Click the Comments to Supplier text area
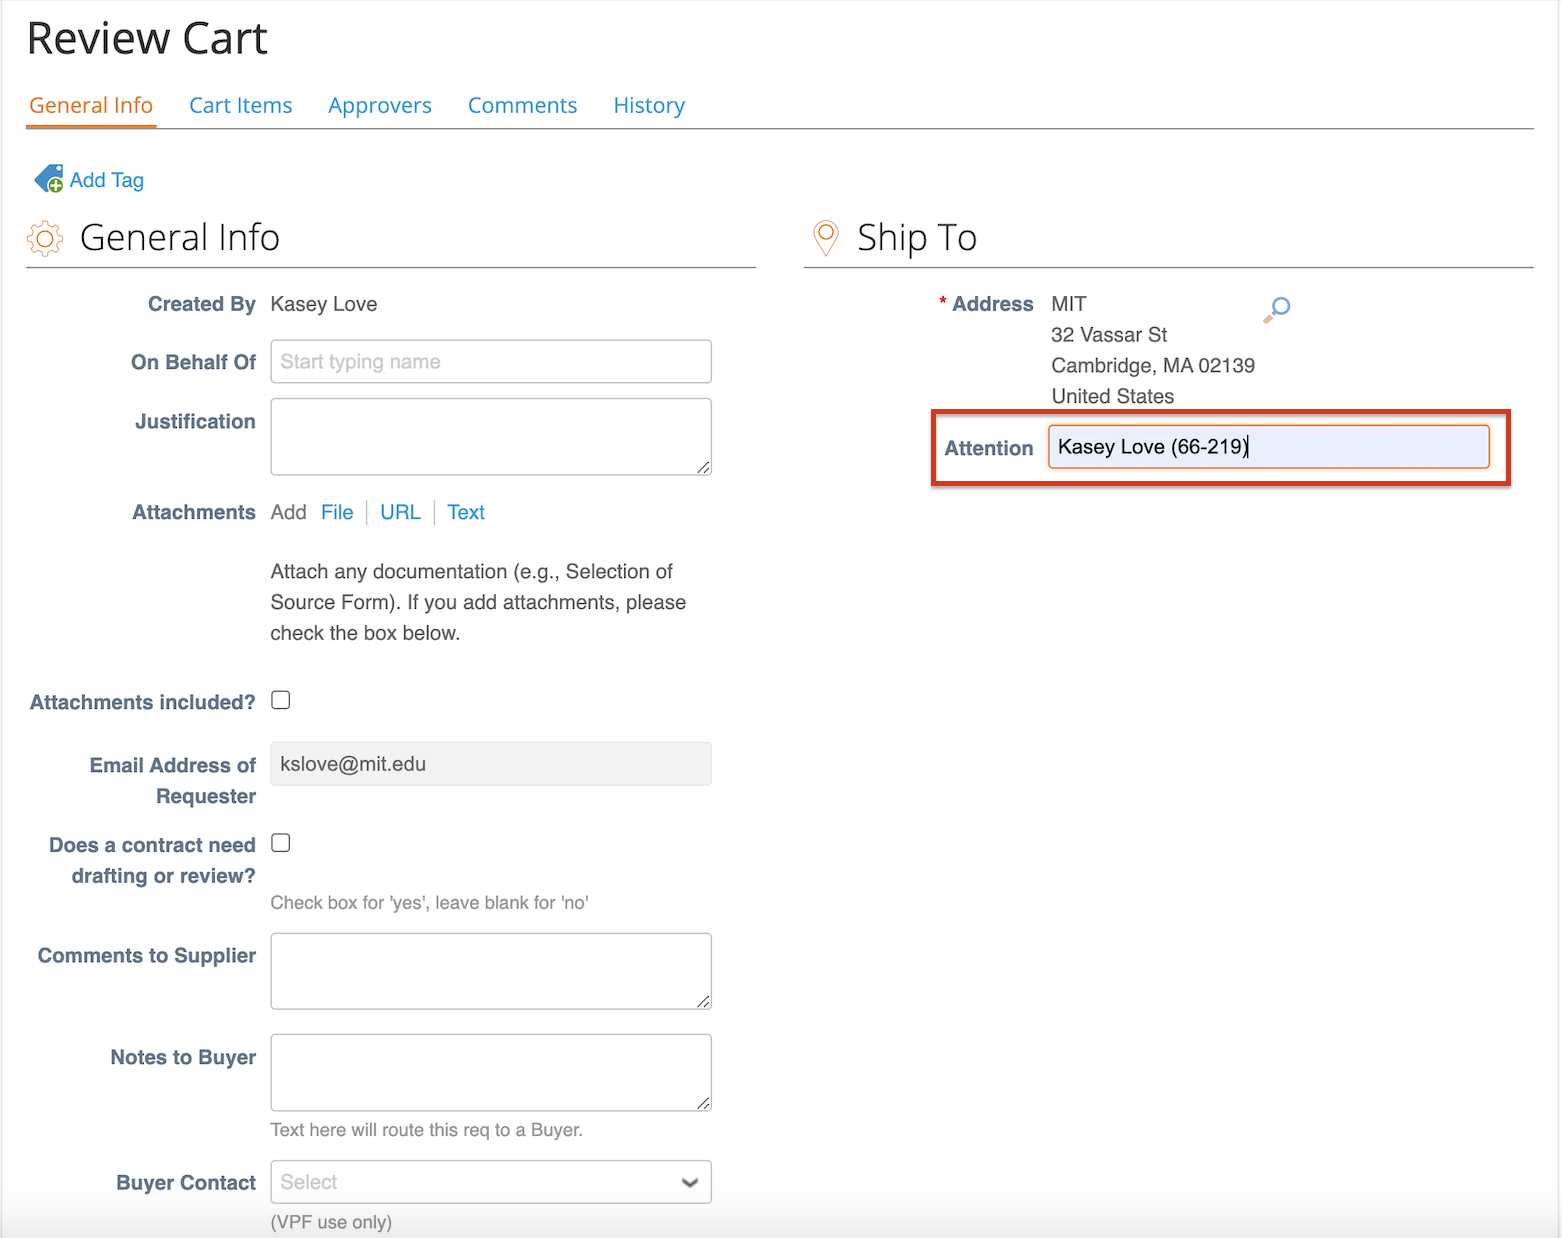1562x1238 pixels. click(x=491, y=971)
